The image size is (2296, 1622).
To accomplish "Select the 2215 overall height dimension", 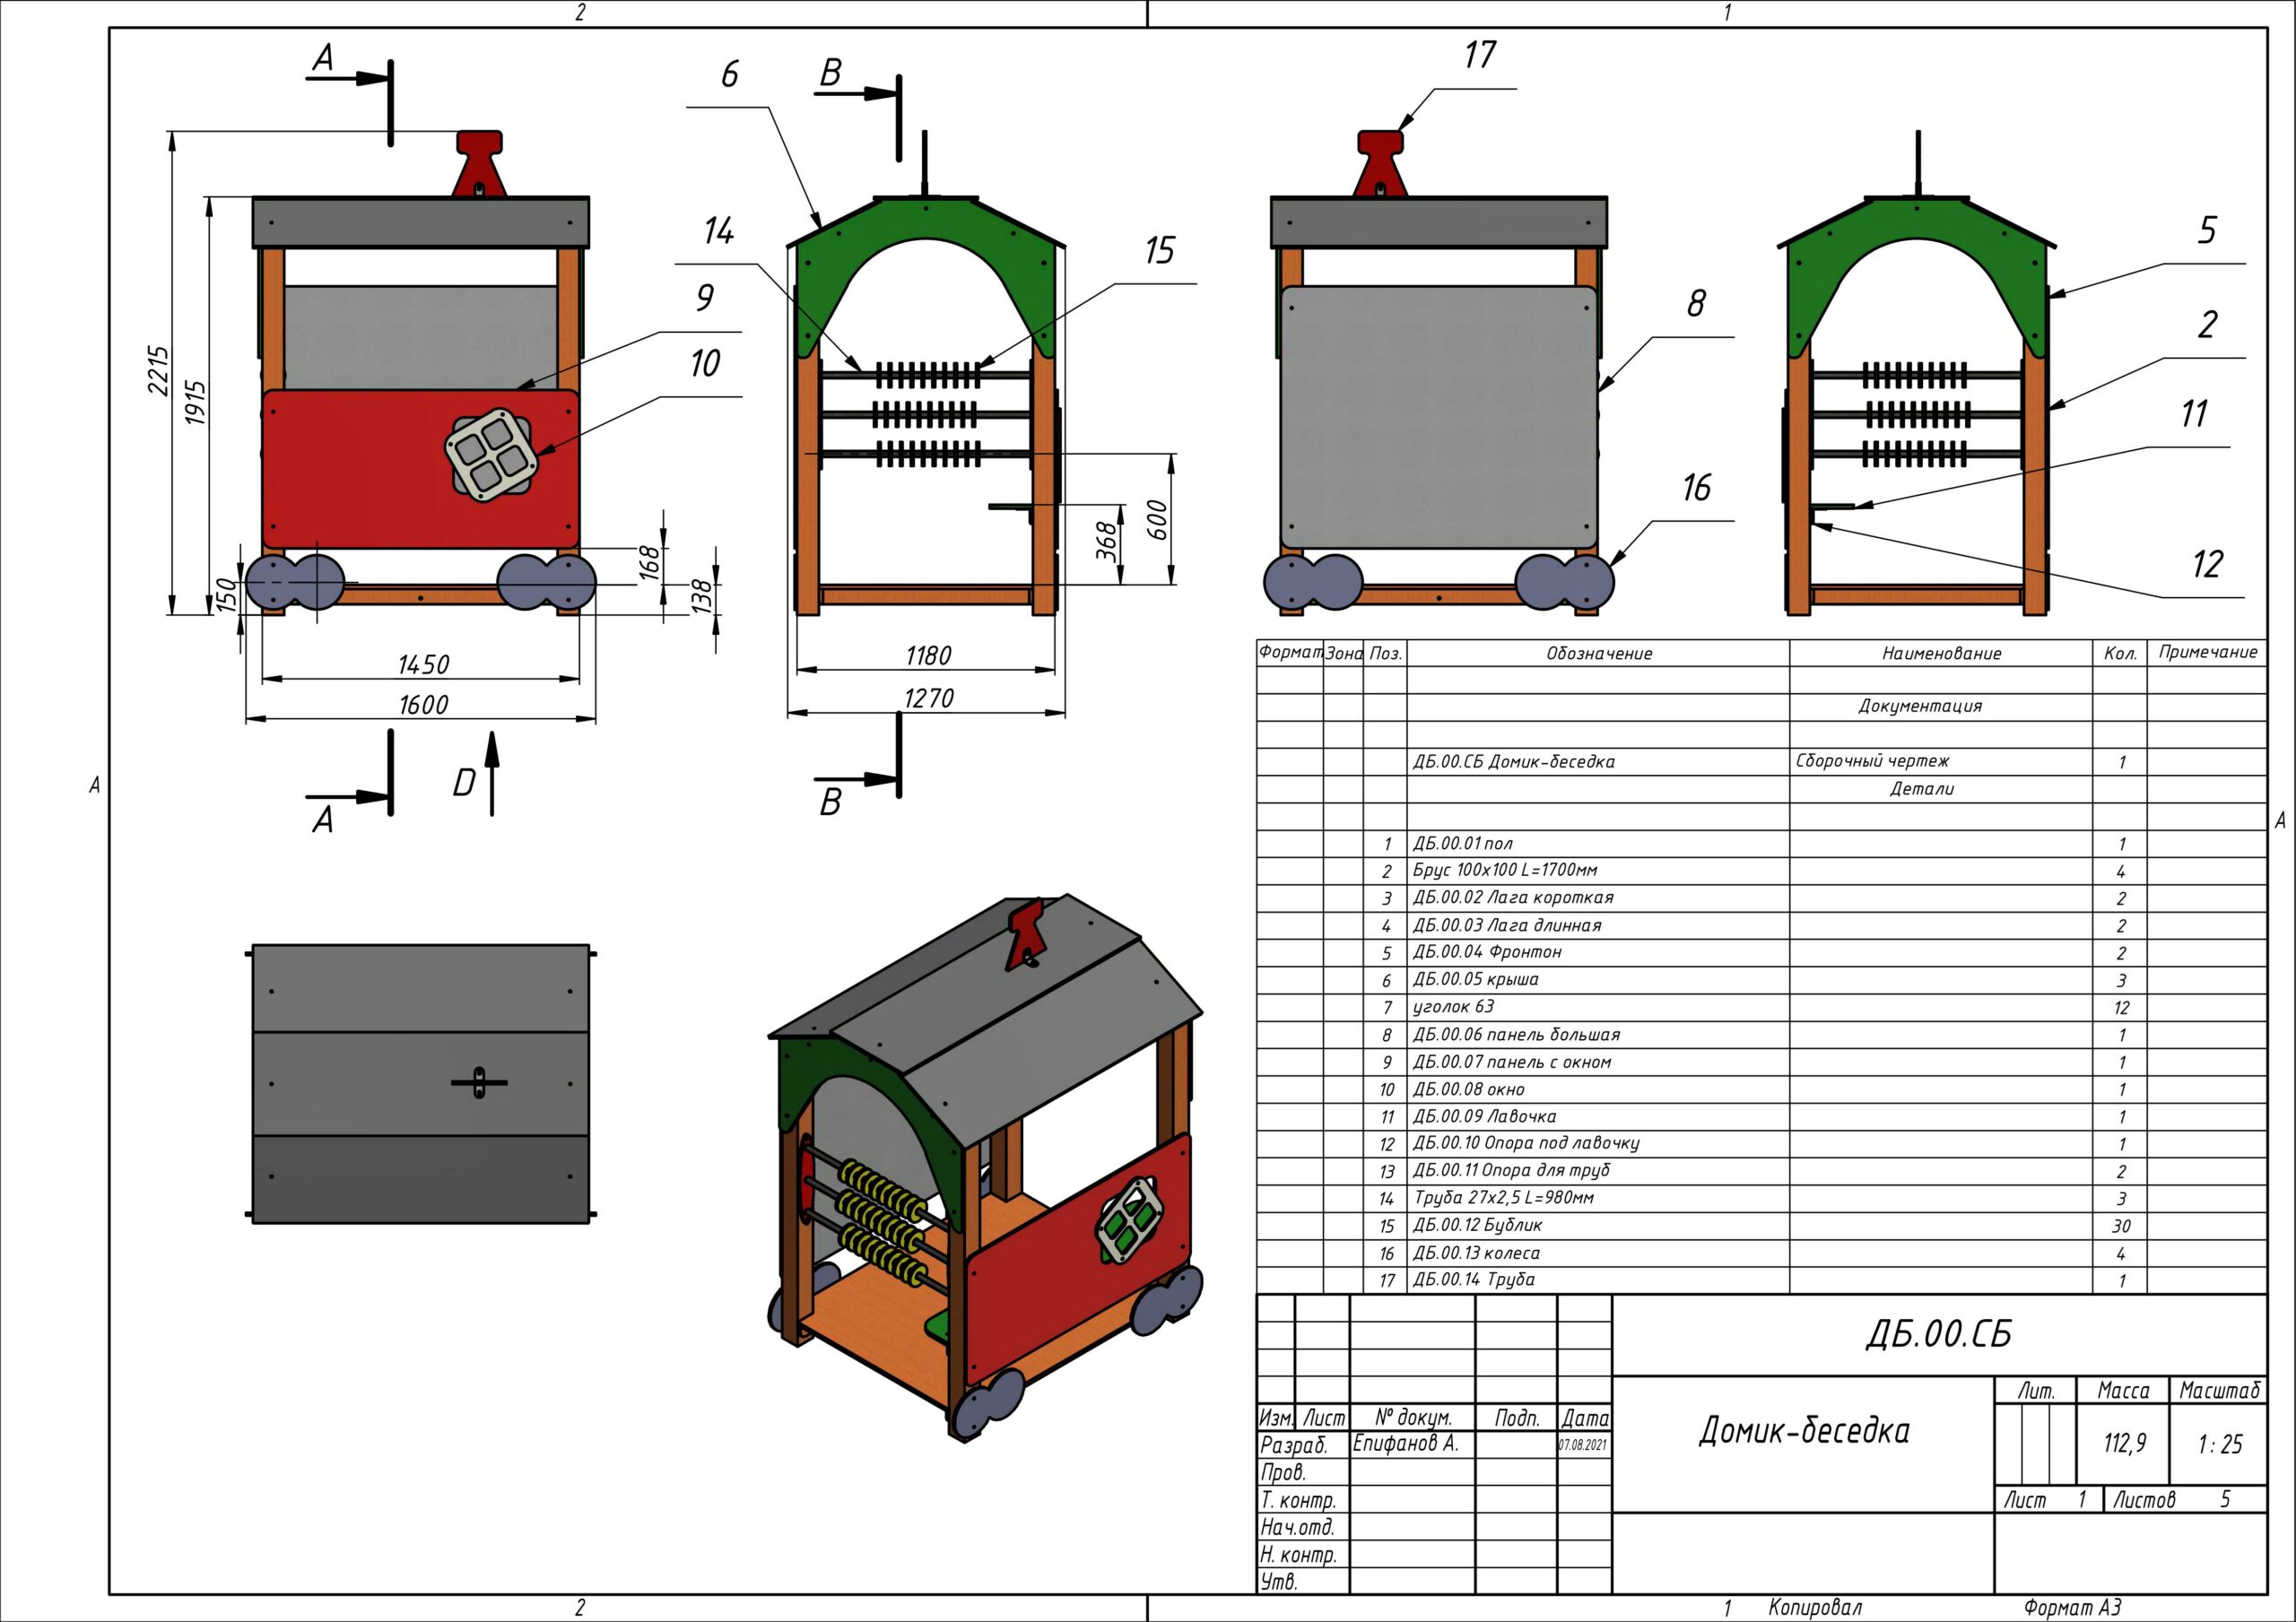I will (x=160, y=370).
